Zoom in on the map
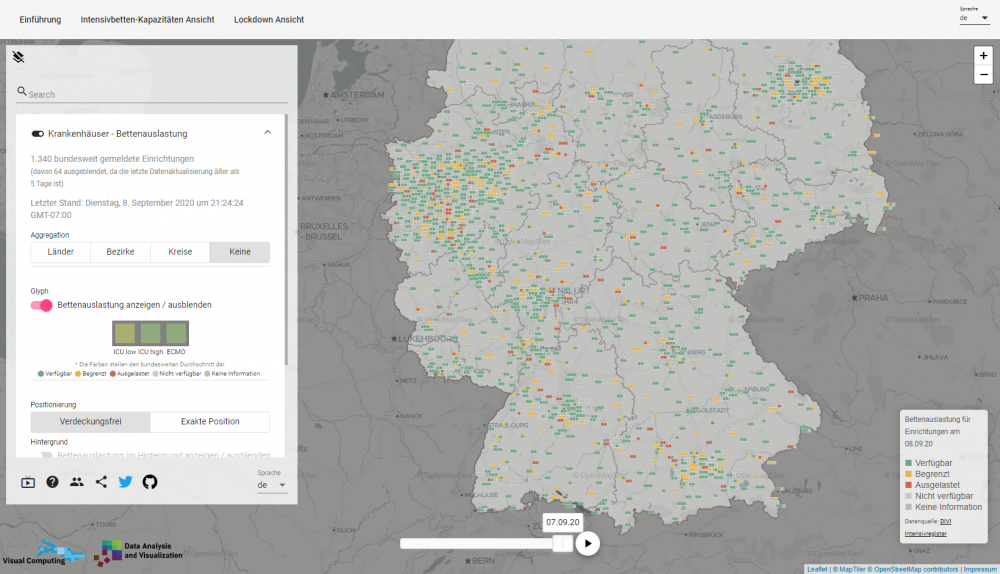This screenshot has height=574, width=1000. [983, 56]
